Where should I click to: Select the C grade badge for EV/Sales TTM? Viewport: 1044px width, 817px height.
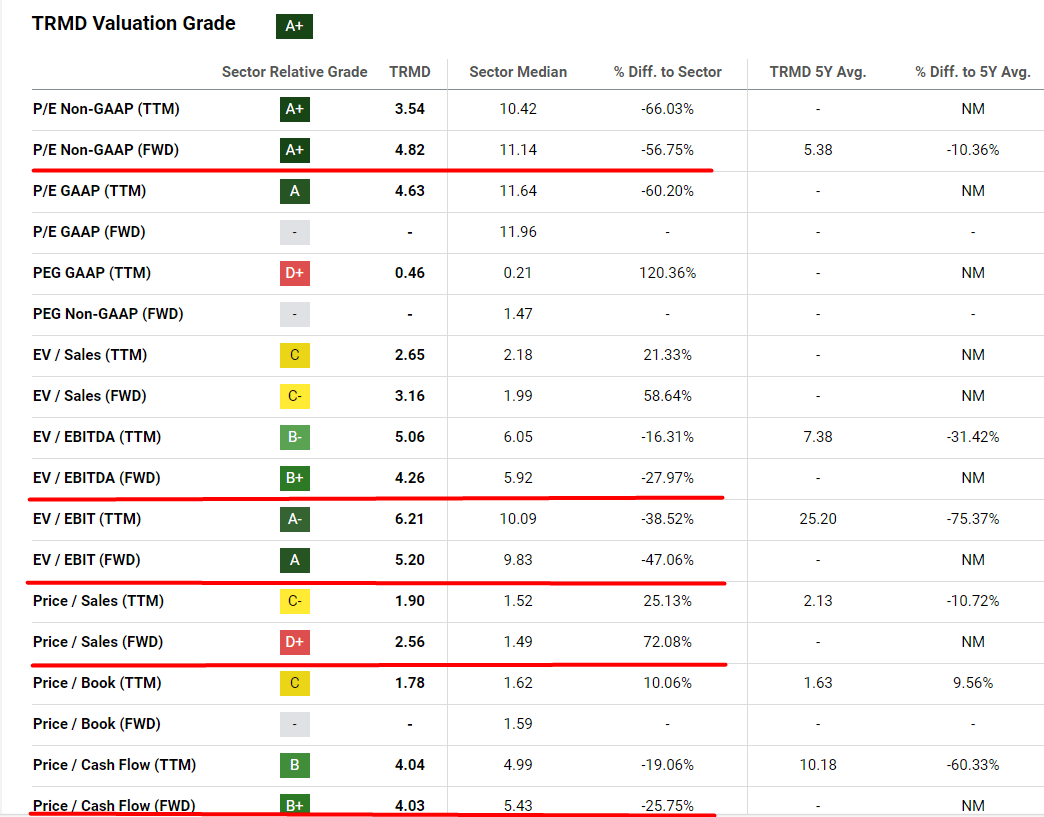[294, 355]
